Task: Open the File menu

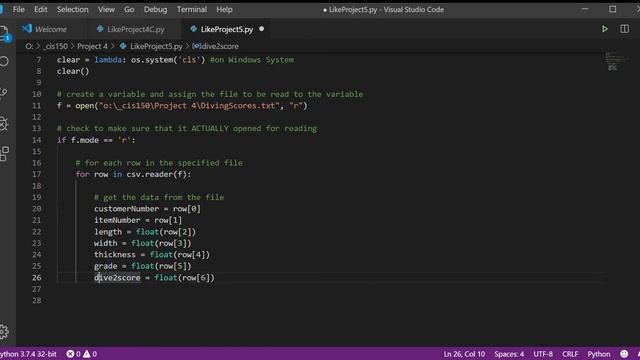Action: coord(18,9)
